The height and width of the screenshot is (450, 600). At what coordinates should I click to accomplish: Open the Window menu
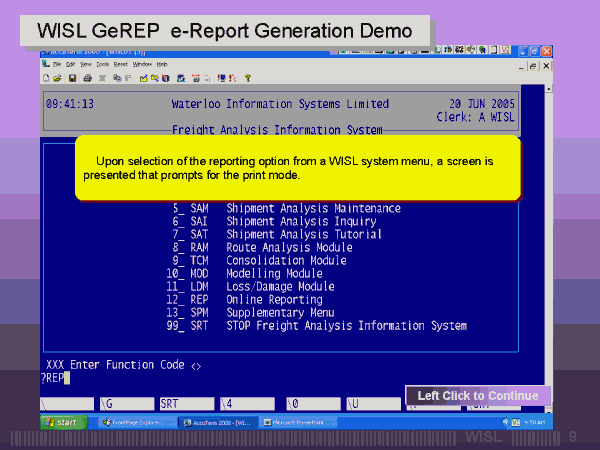pyautogui.click(x=142, y=64)
